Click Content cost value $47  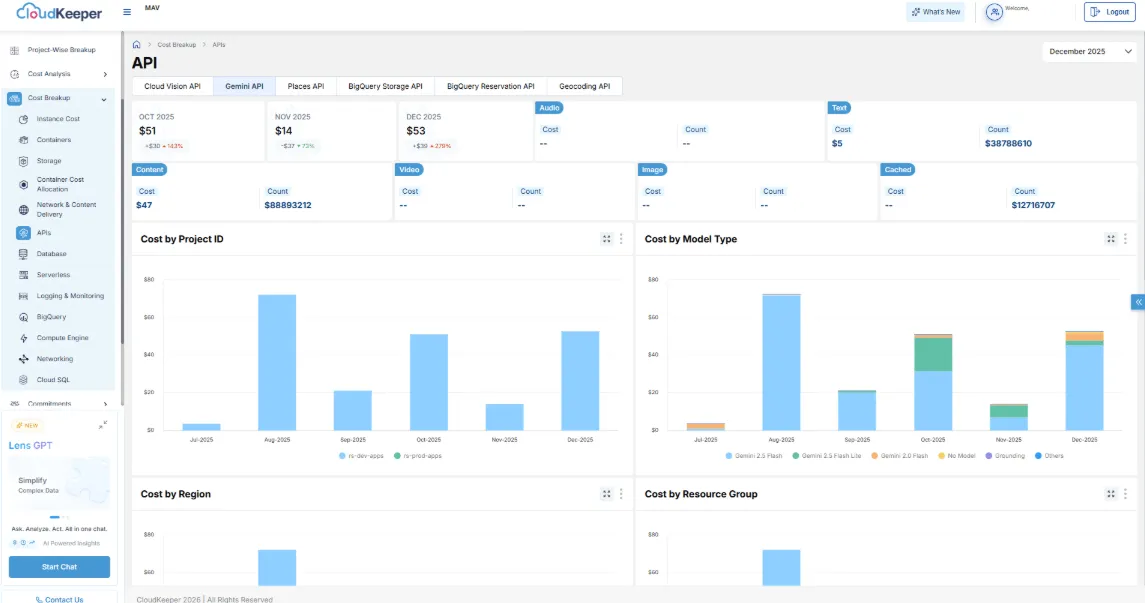pyautogui.click(x=144, y=205)
